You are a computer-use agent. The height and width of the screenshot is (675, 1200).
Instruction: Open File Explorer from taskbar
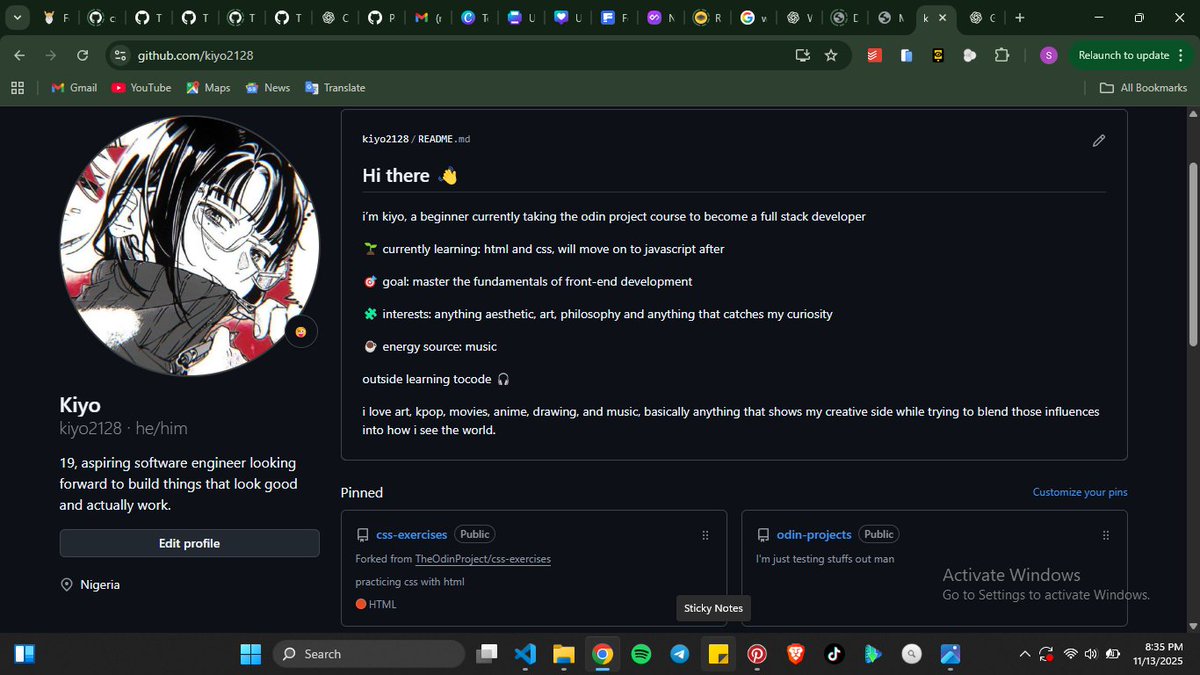(564, 654)
